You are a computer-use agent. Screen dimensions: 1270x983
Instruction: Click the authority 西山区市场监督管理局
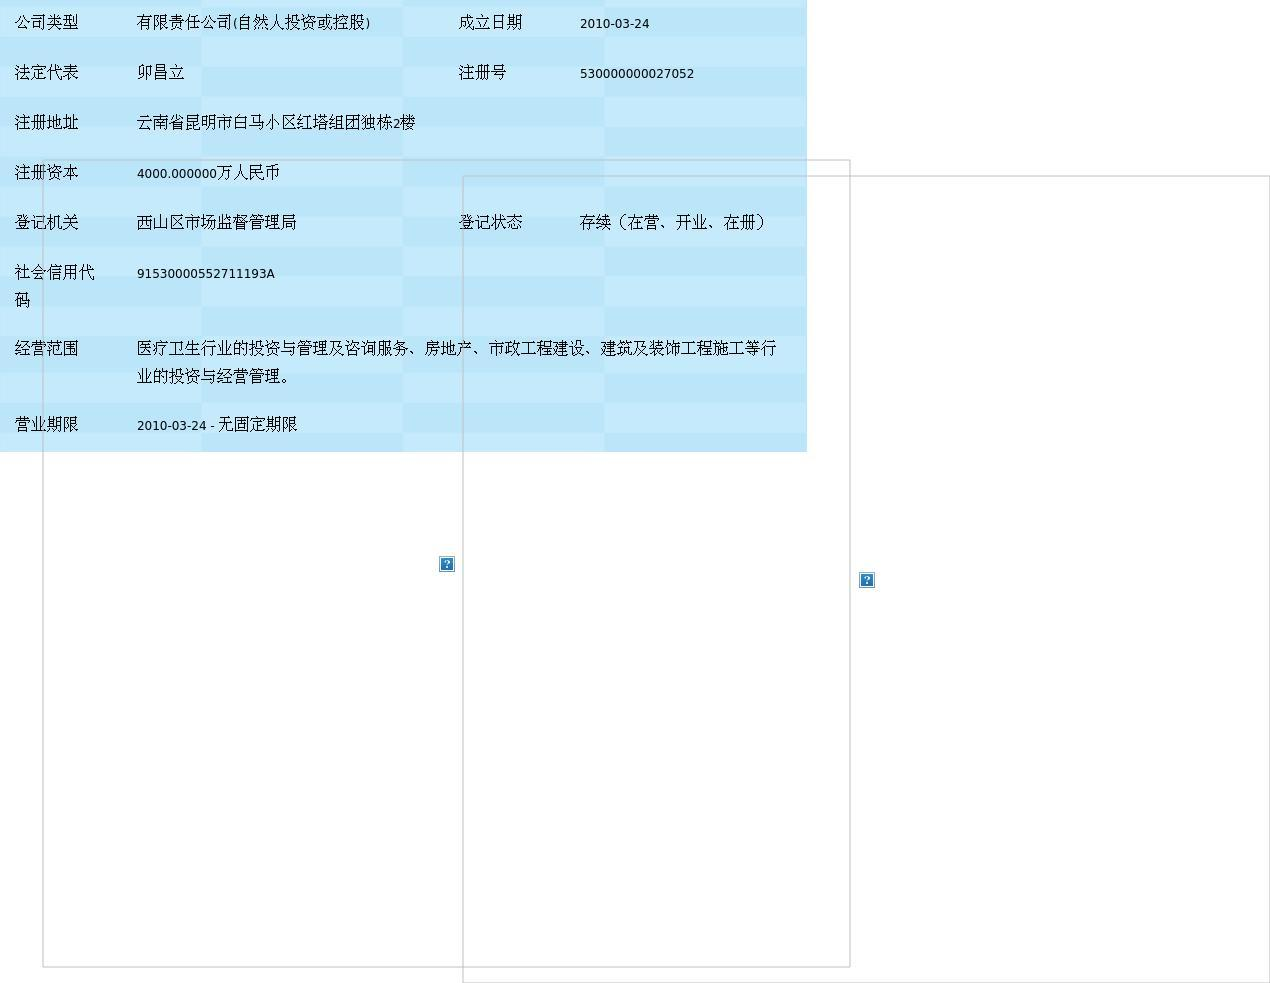[x=217, y=222]
